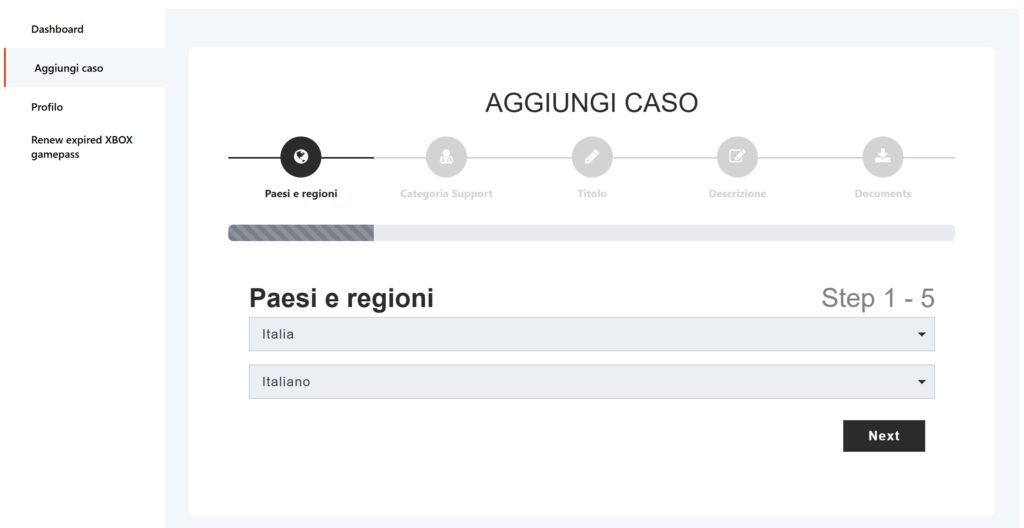Open Dashboard in the sidebar
Screen dimensions: 1024x528
coord(58,29)
